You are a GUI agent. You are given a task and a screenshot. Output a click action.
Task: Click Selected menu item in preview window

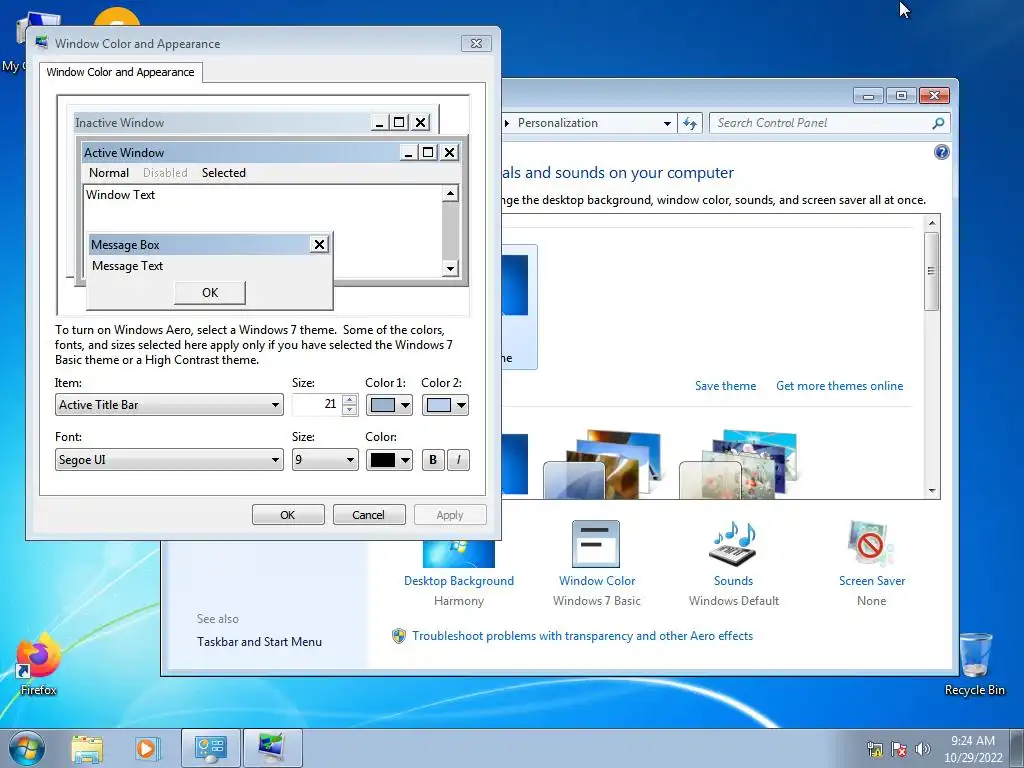223,172
